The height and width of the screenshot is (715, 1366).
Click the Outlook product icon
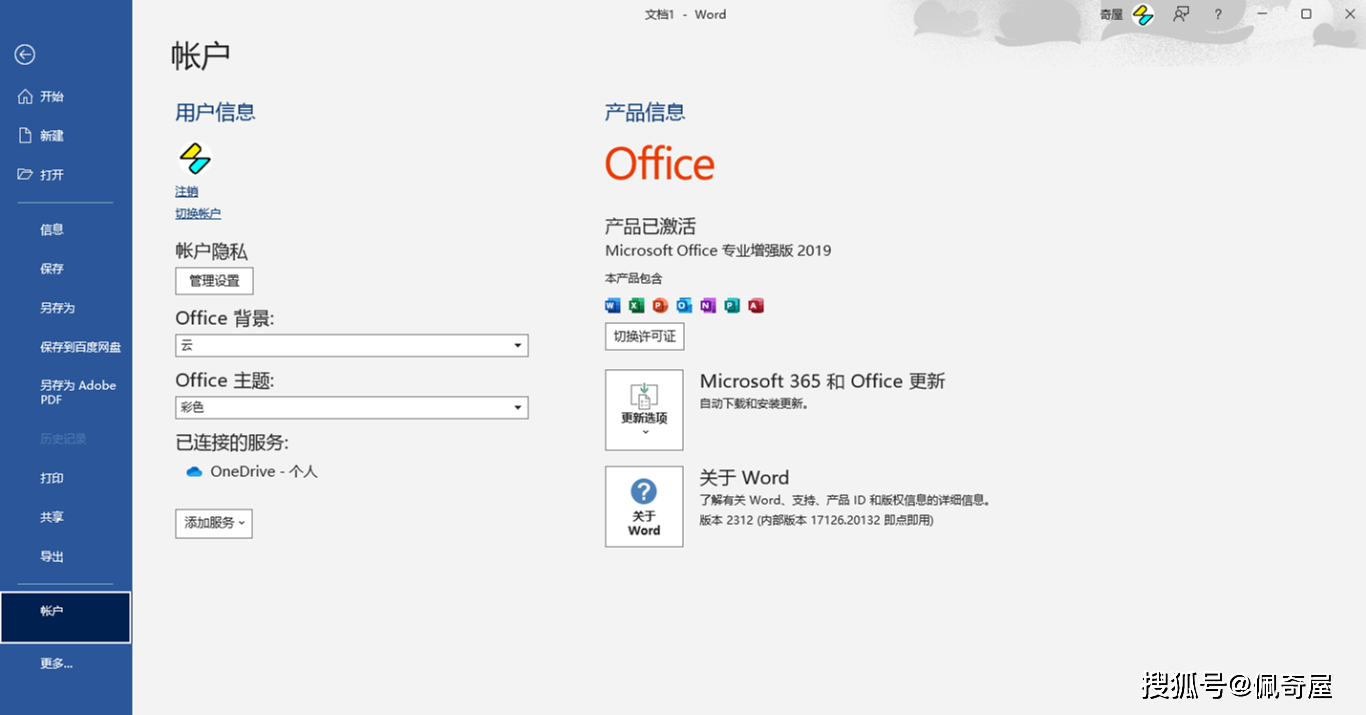683,305
